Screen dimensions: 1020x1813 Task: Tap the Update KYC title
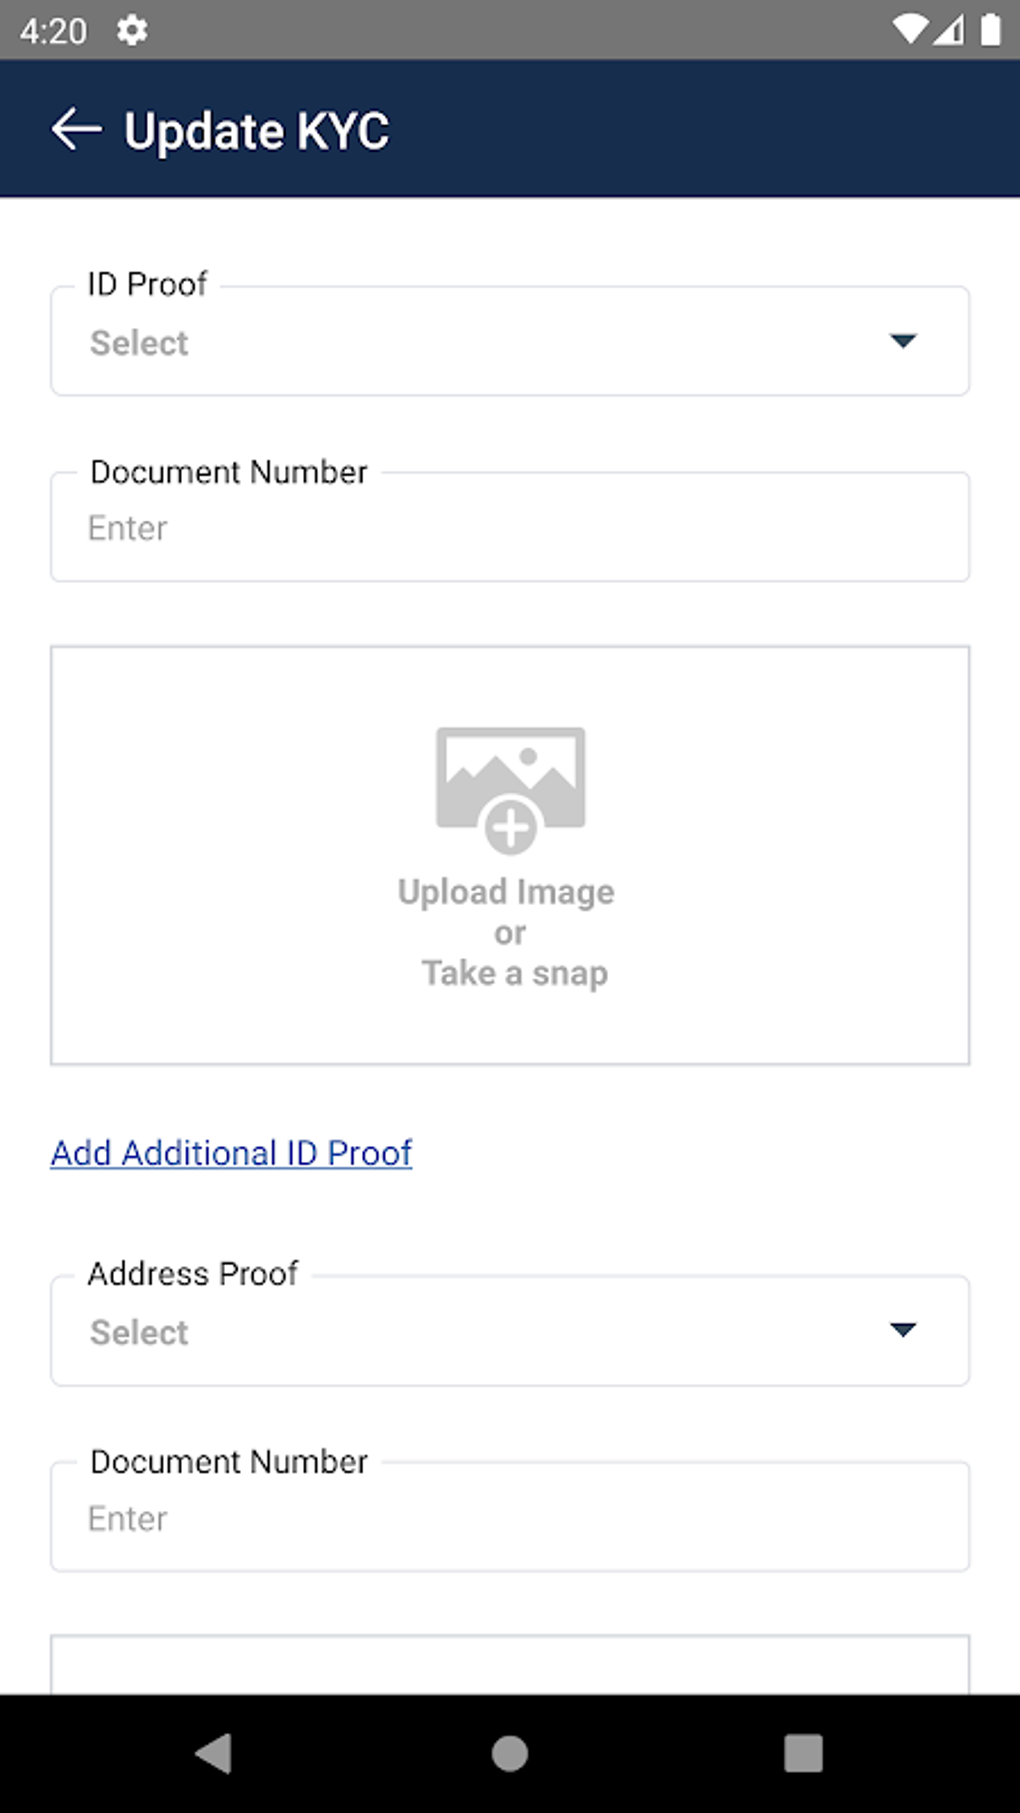pos(256,131)
